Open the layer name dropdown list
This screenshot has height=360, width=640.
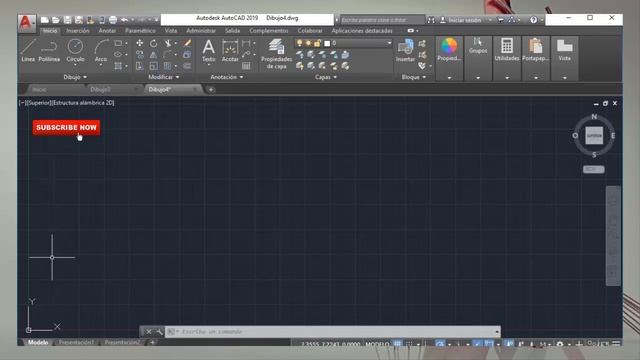pyautogui.click(x=389, y=43)
